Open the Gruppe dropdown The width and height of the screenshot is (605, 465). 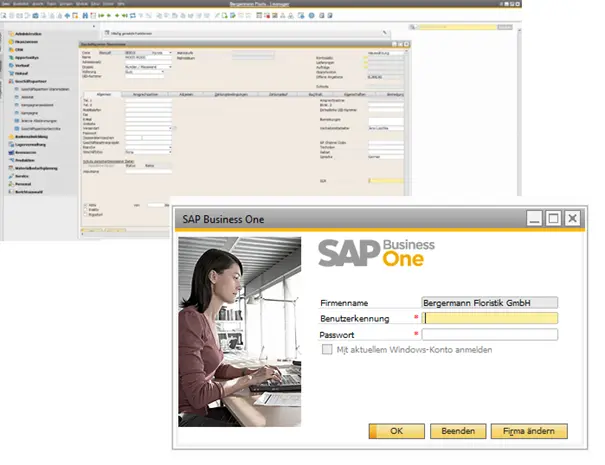pos(170,67)
